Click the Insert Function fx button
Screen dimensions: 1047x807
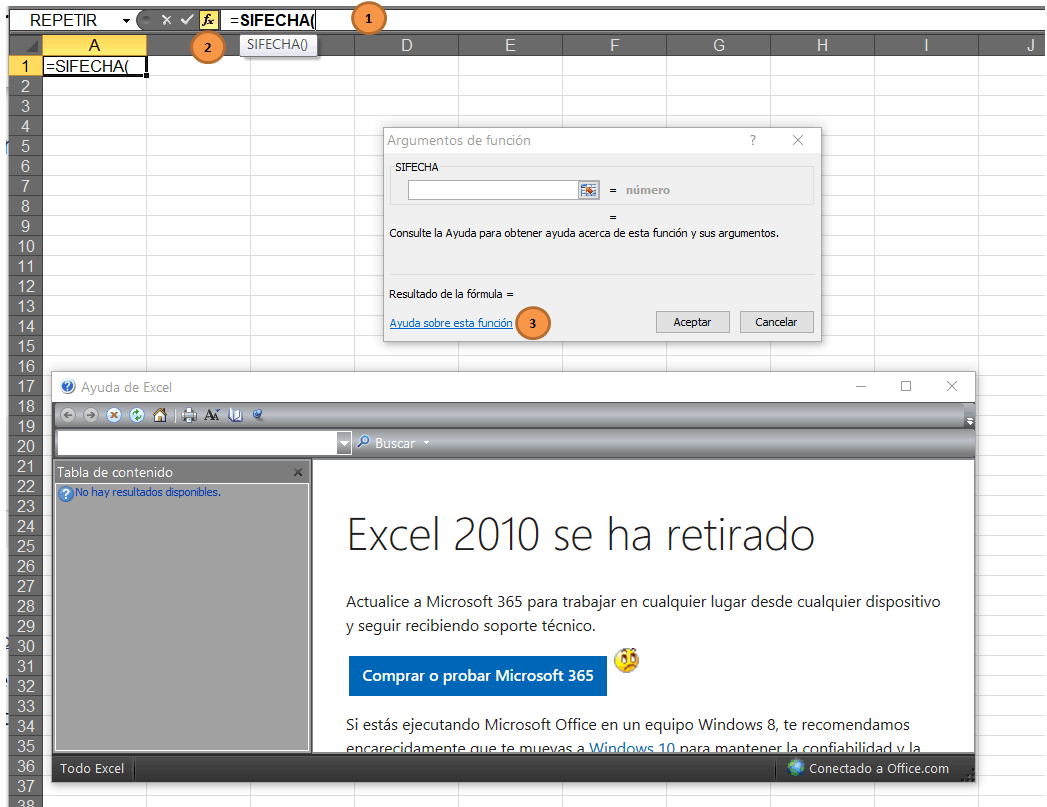(208, 20)
